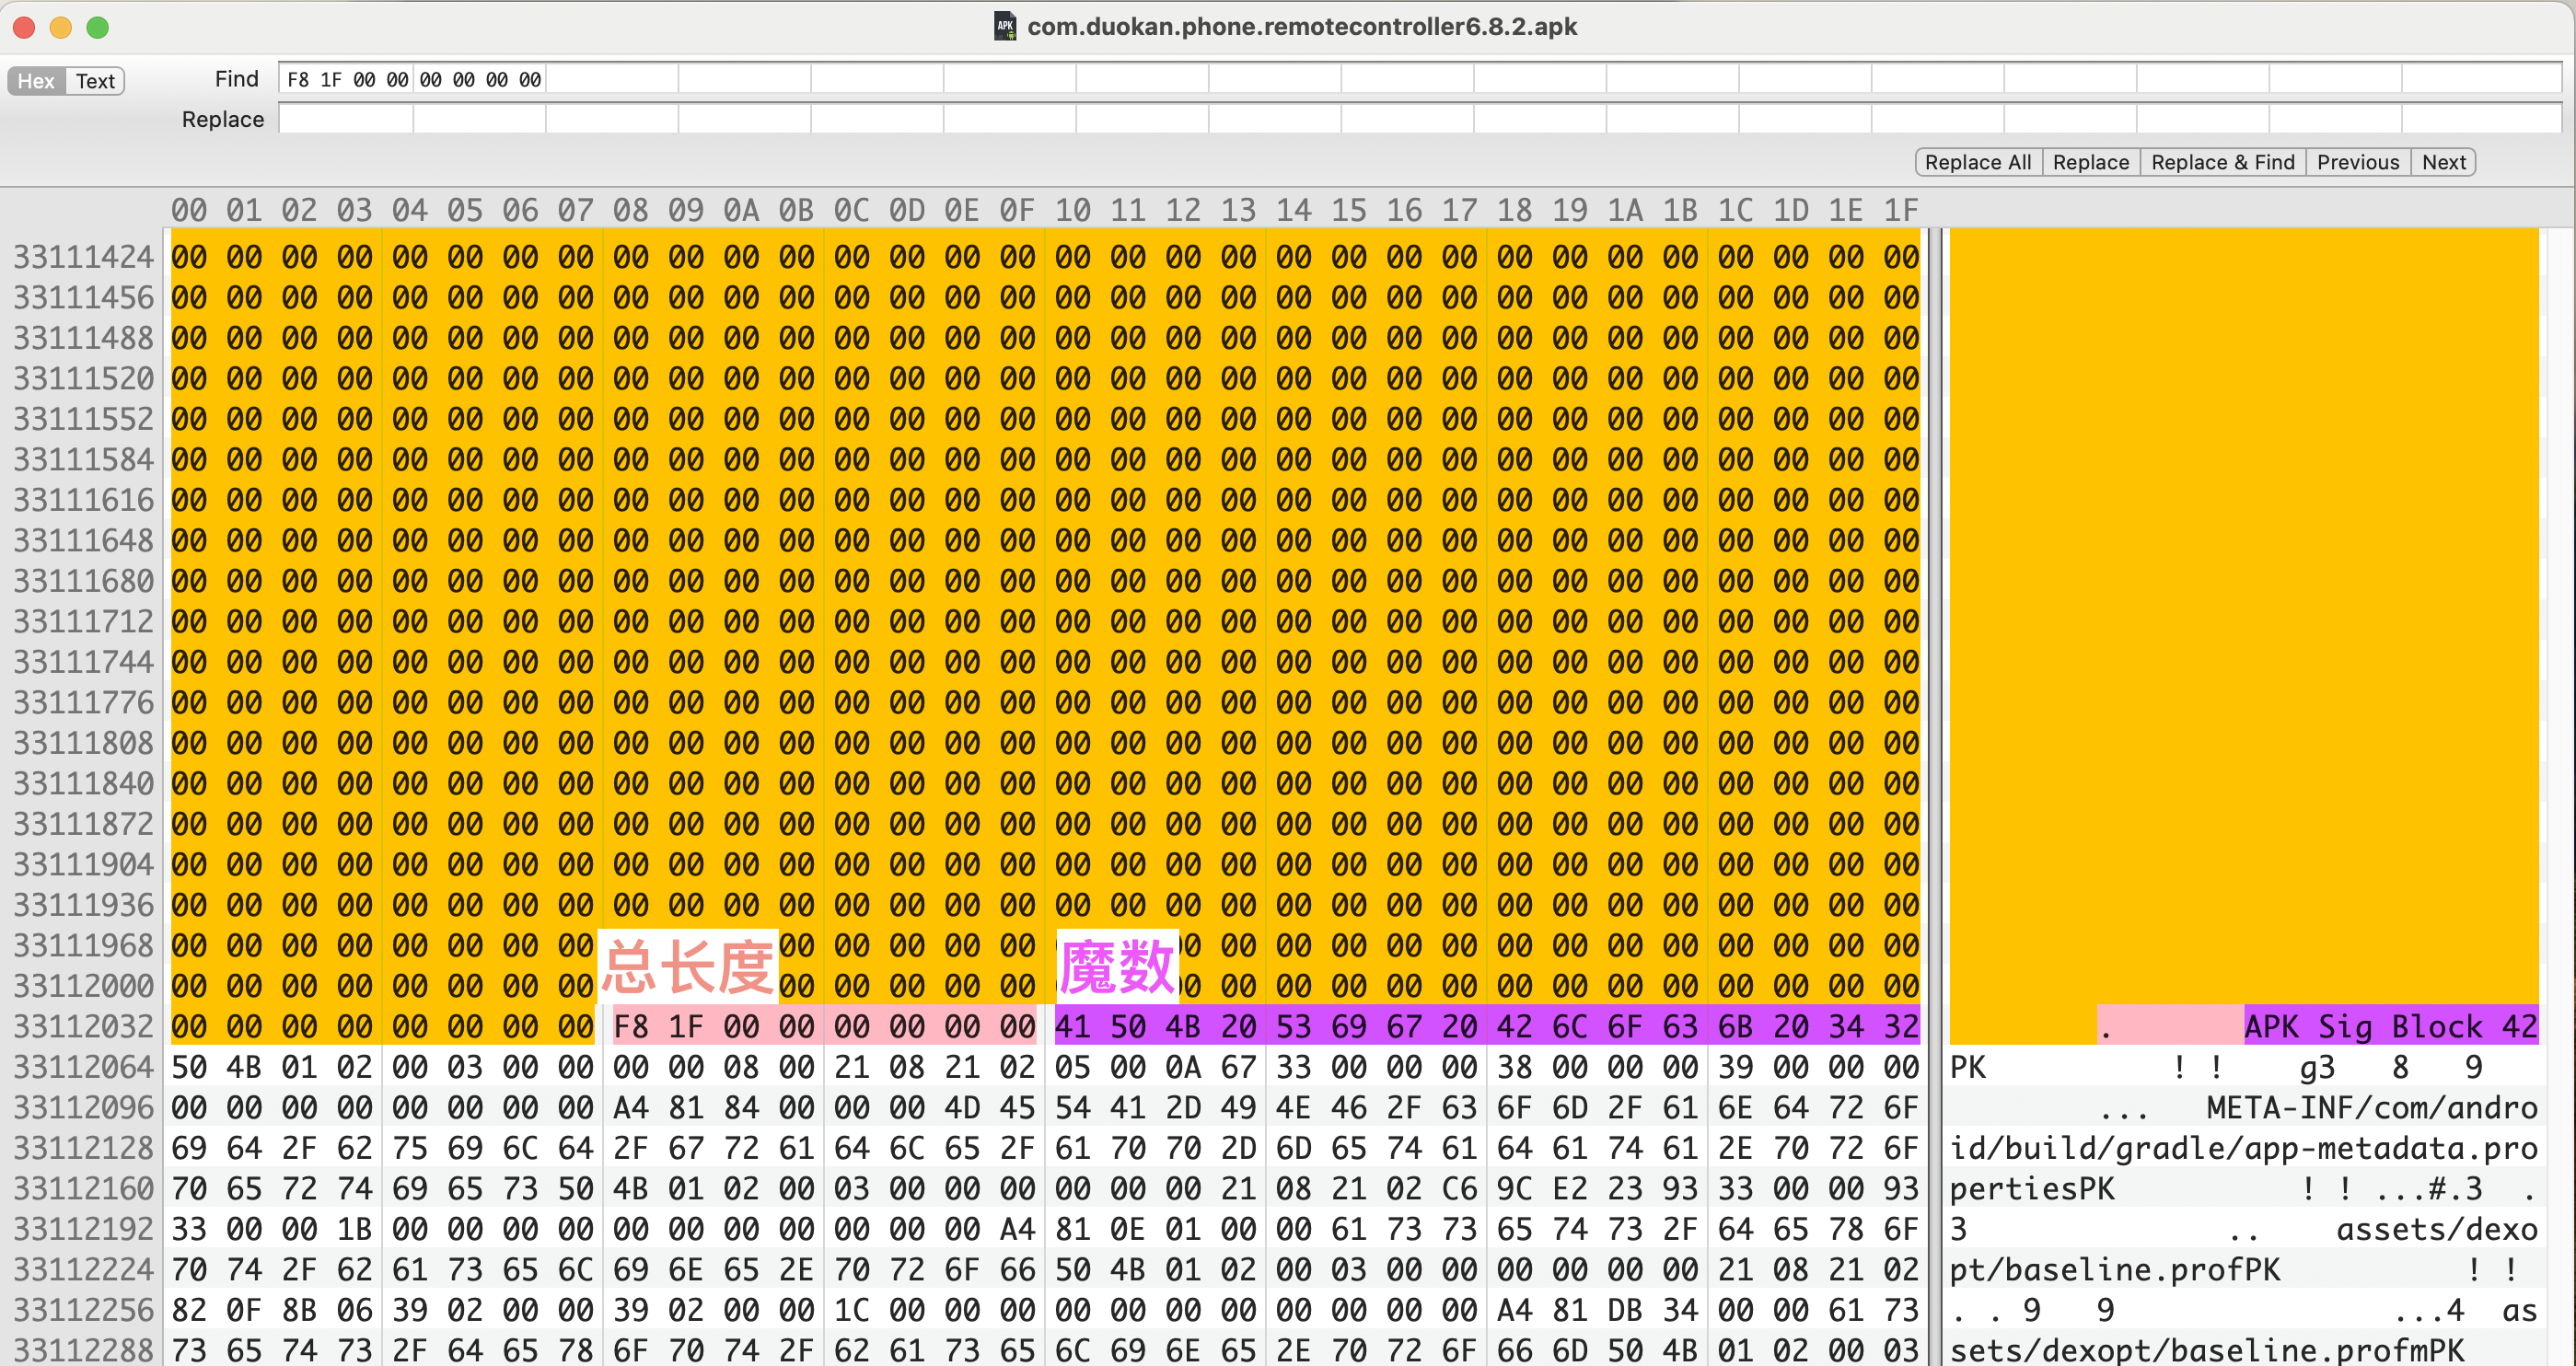2576x1366 pixels.
Task: Select 'META-INF/com/andro' text in ASCII pane
Action: pyautogui.click(x=2371, y=1107)
